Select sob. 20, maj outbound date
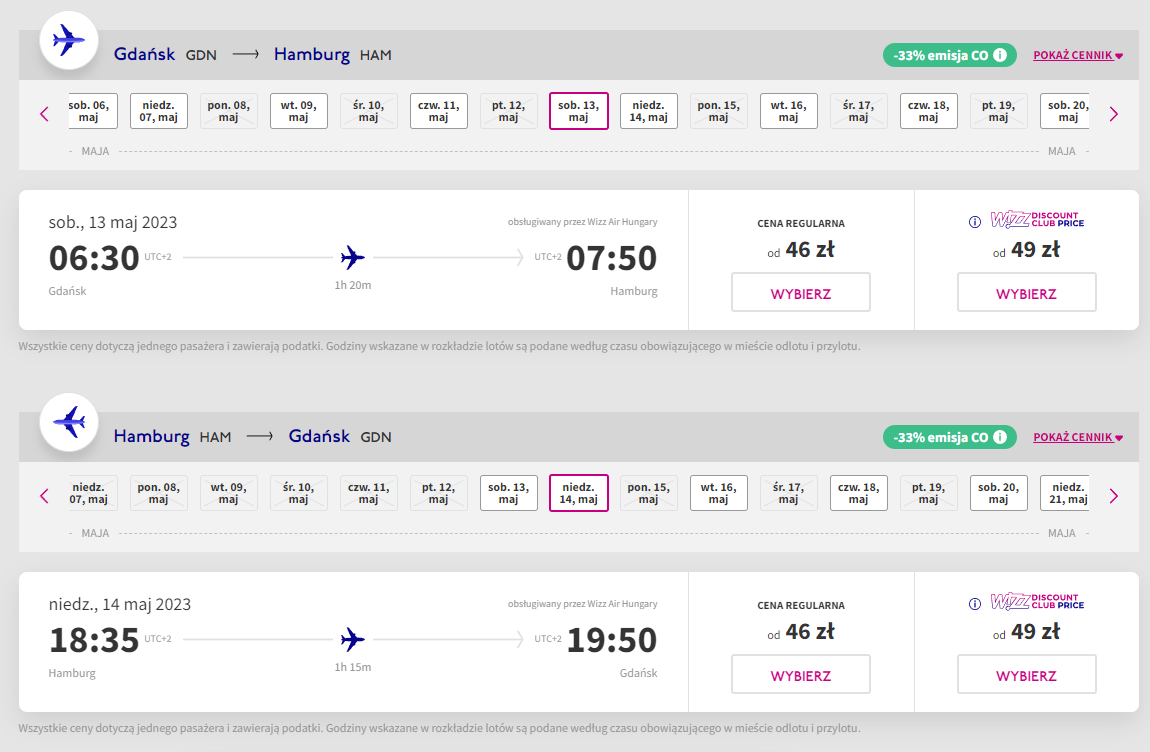 (x=1065, y=111)
